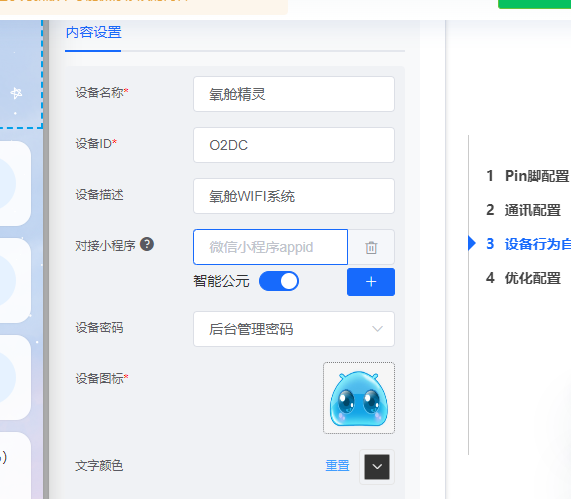Focus the 微信小程序appid input box
571x499 pixels.
click(271, 247)
